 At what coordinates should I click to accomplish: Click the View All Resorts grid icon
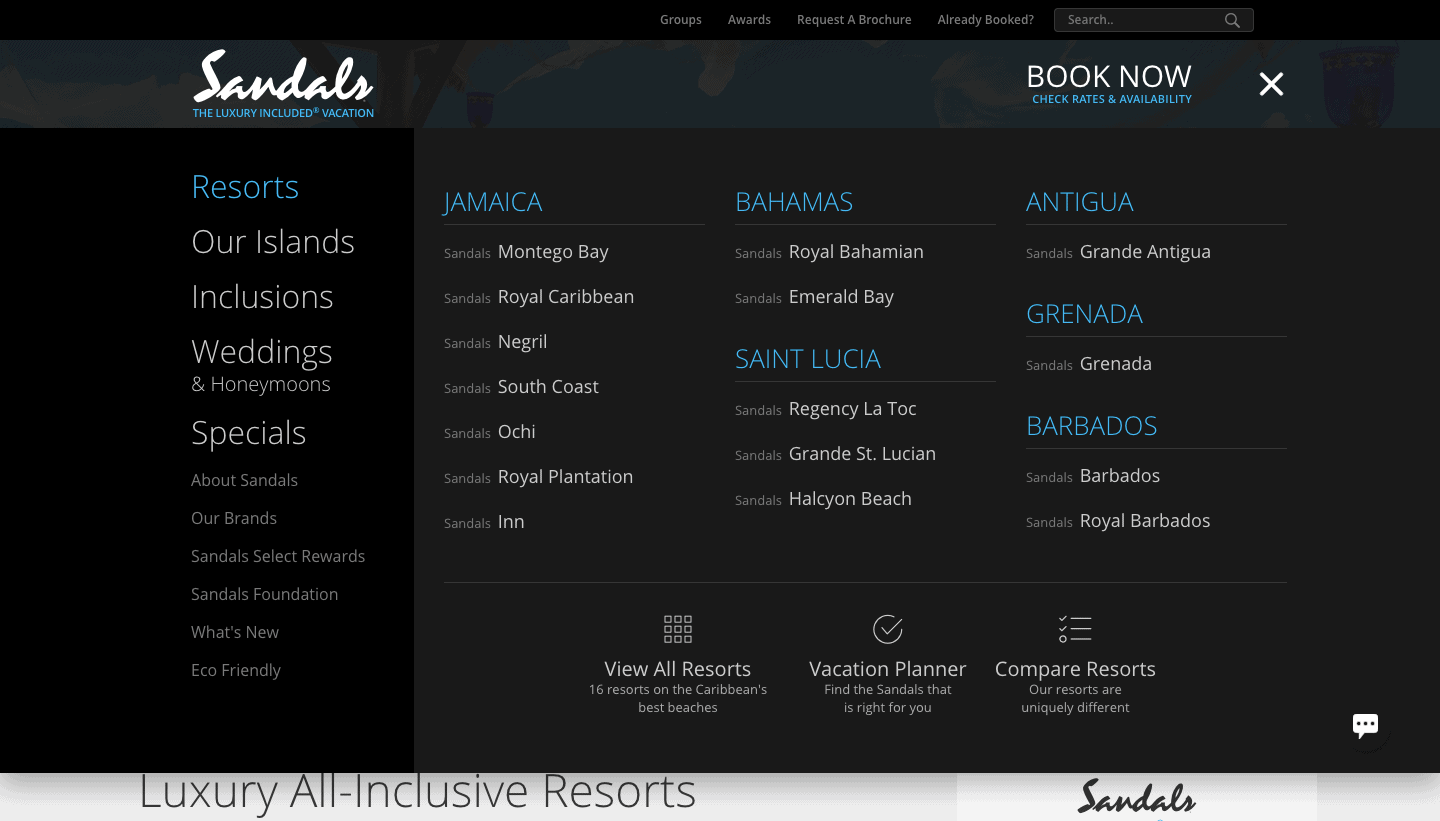[678, 629]
